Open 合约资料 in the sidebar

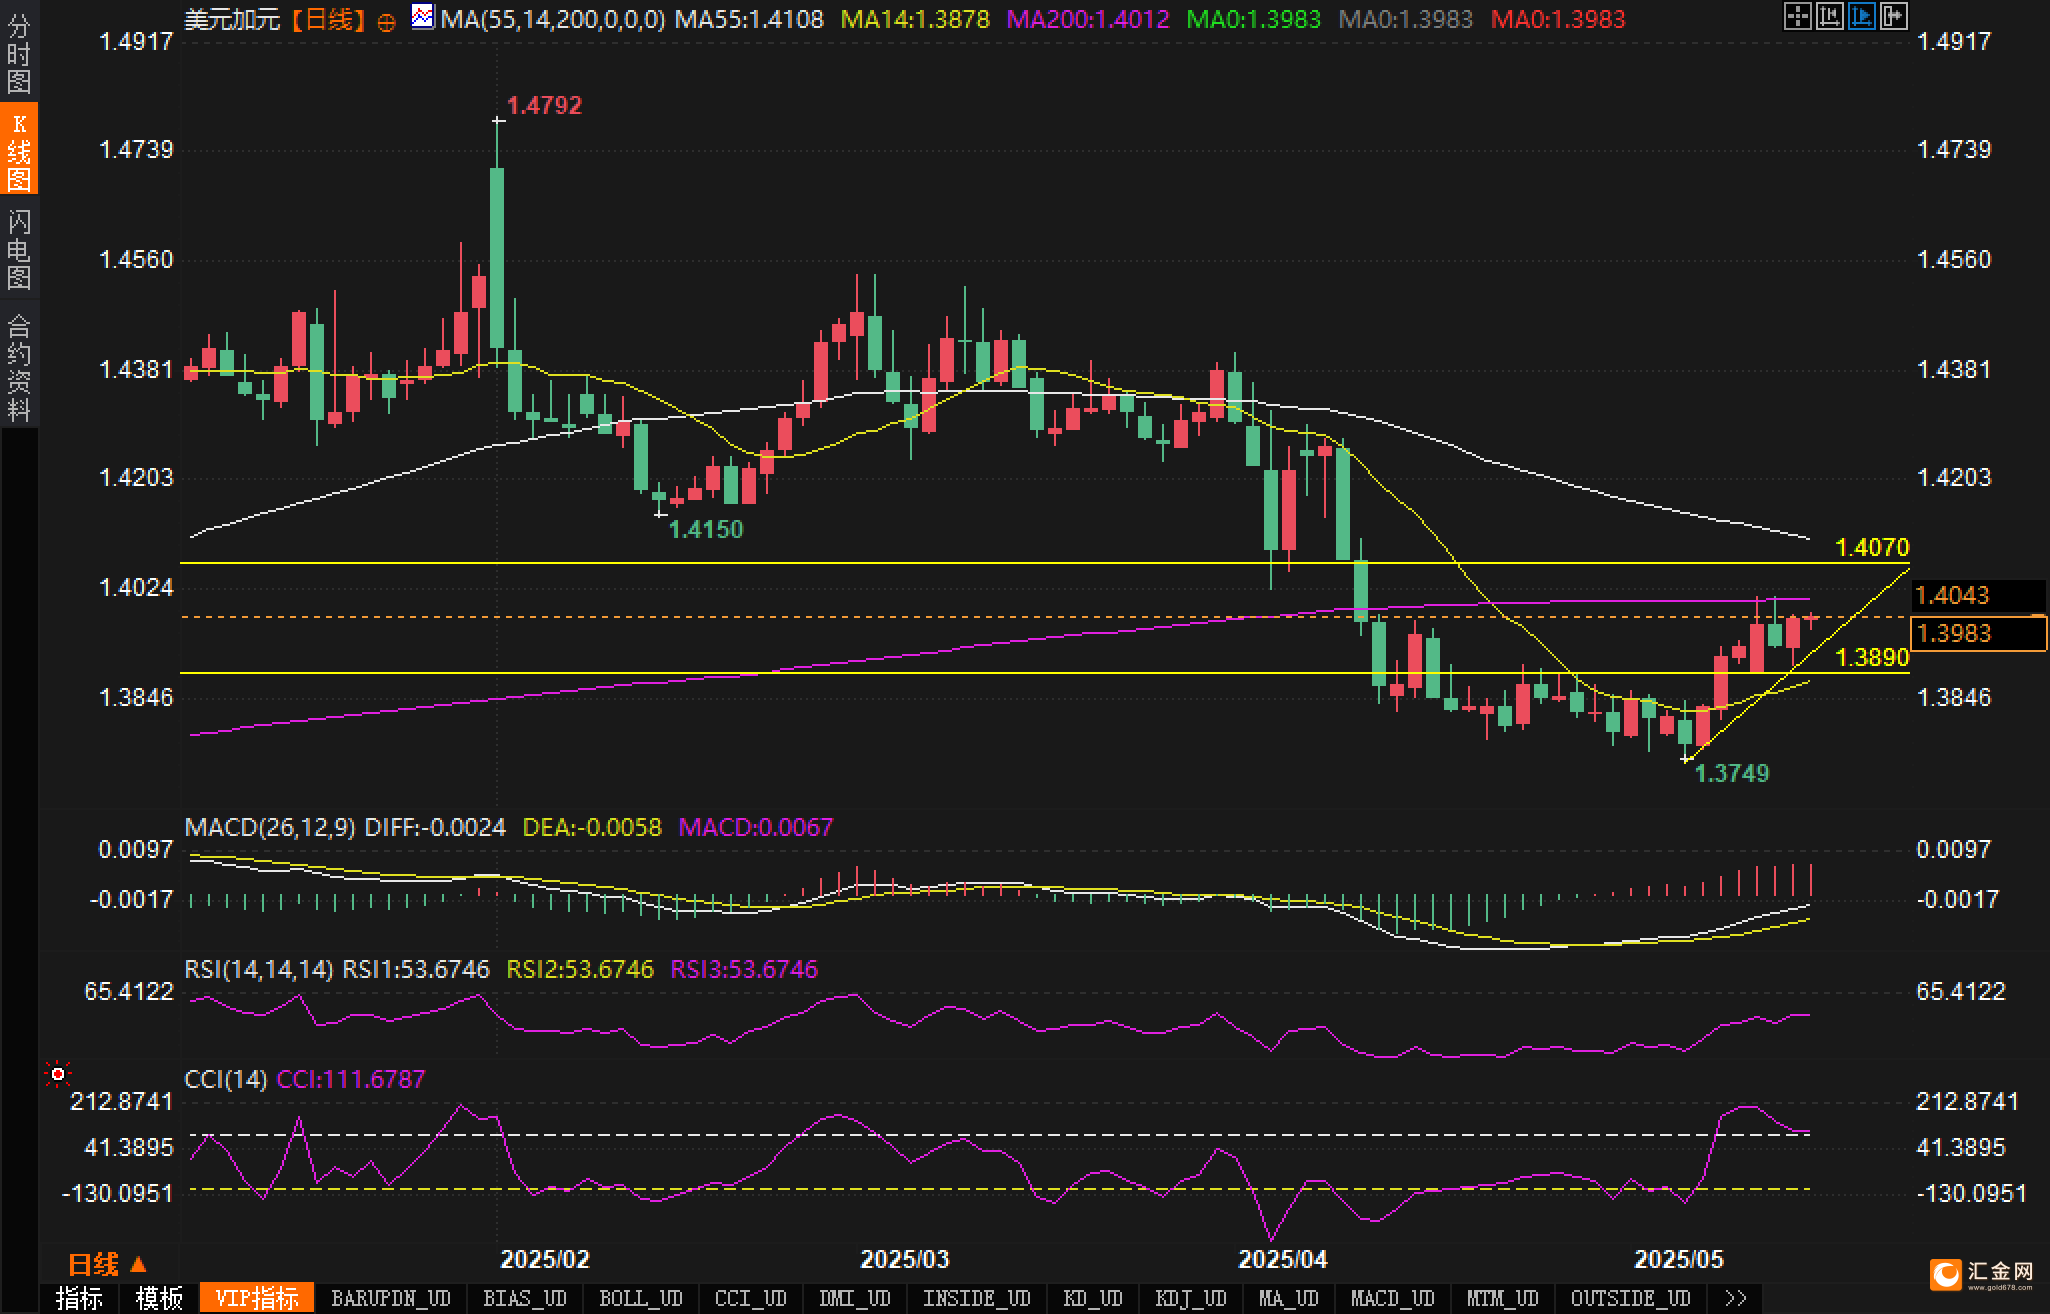pos(19,366)
